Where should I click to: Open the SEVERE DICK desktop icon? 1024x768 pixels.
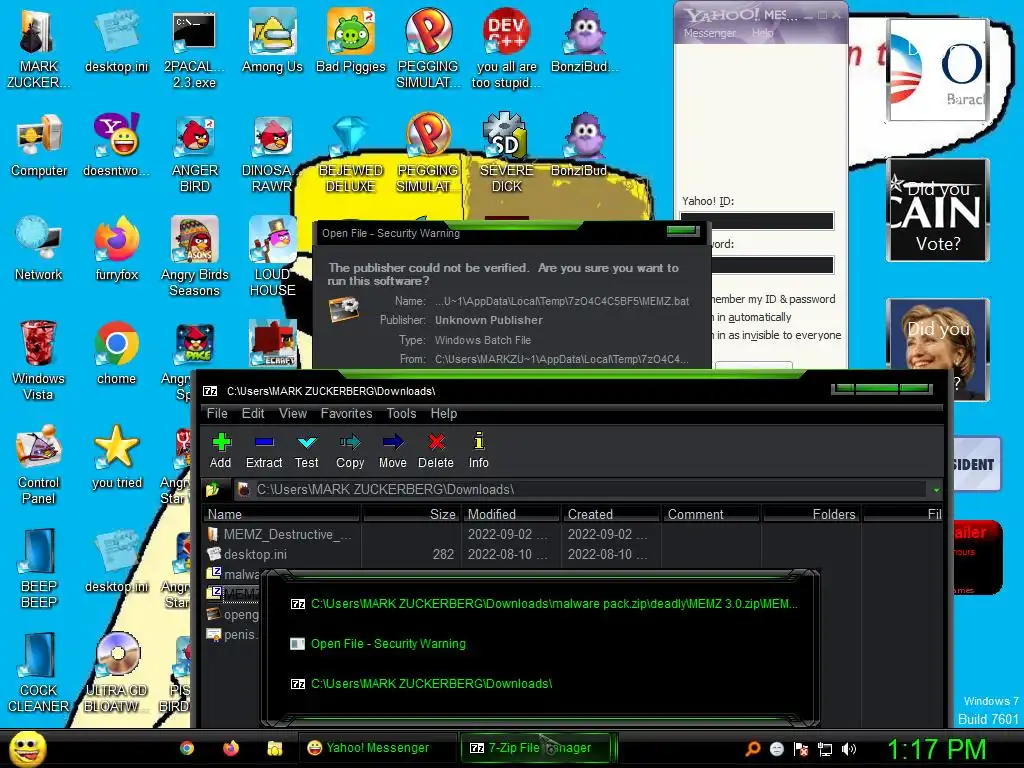click(507, 153)
